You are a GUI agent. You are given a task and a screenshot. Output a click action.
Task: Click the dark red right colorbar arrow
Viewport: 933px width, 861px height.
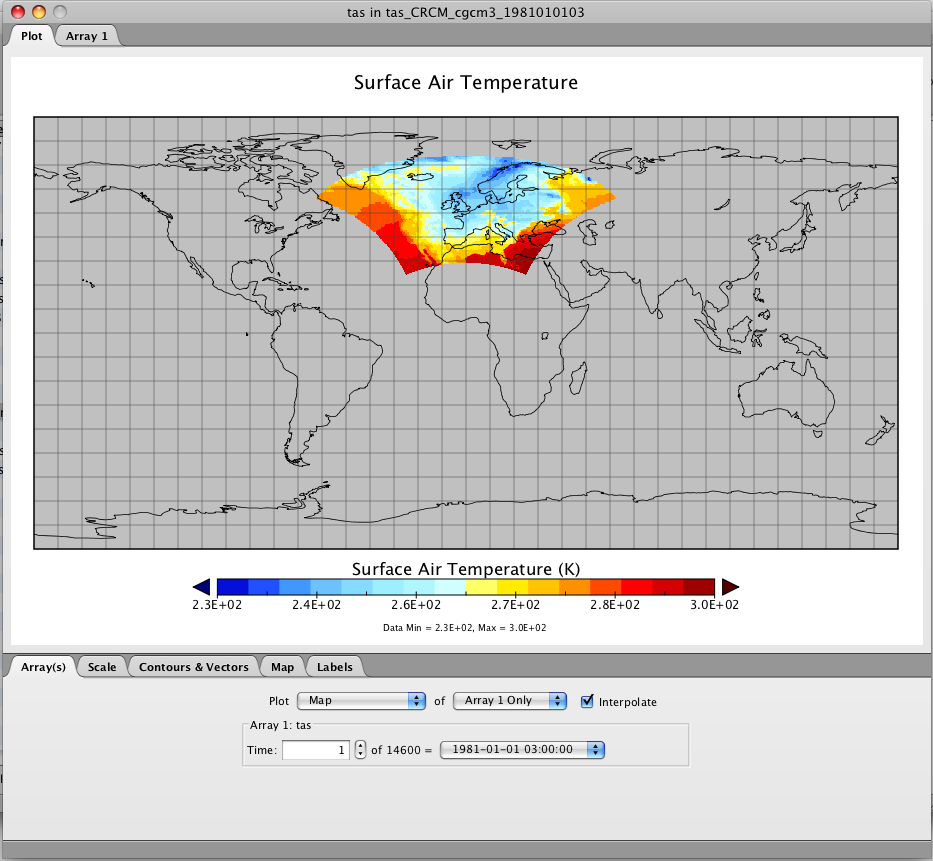(730, 587)
